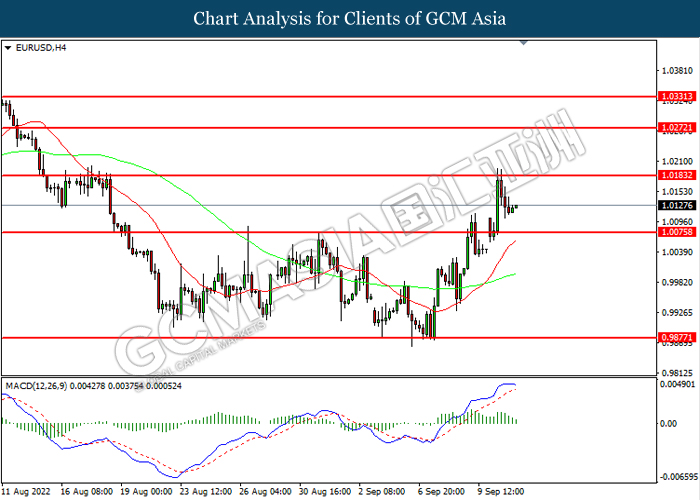Select the 1.03313 resistance level label

(x=677, y=96)
